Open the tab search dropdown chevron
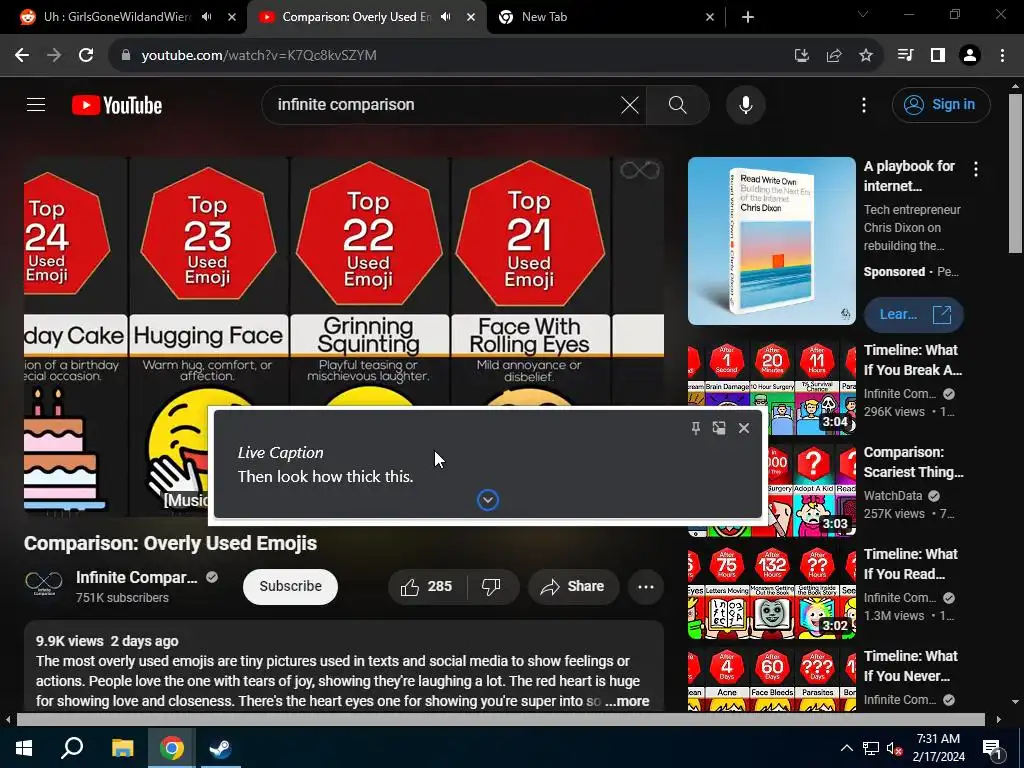 pos(863,14)
